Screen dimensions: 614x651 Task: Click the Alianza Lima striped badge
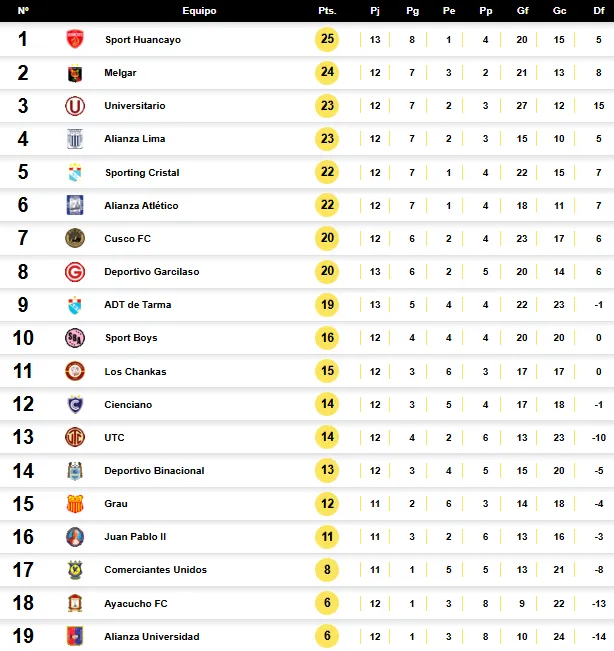coord(75,139)
